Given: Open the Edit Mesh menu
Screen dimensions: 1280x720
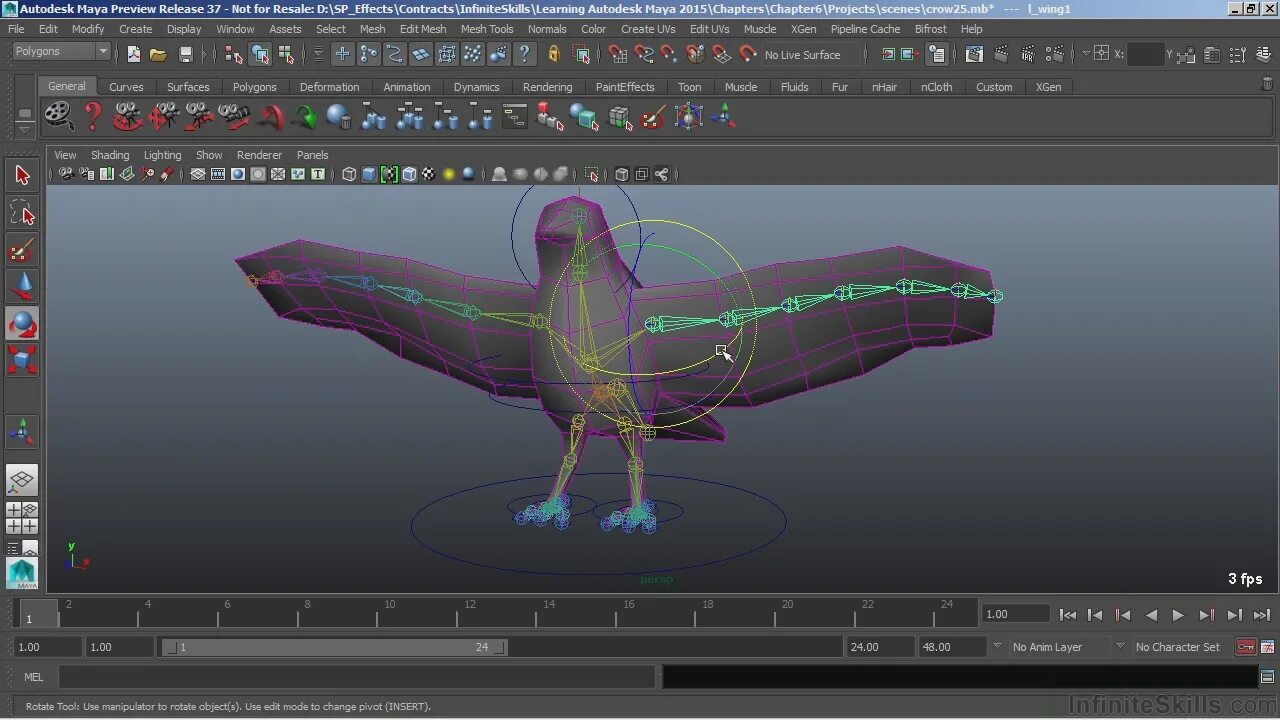Looking at the screenshot, I should (422, 29).
